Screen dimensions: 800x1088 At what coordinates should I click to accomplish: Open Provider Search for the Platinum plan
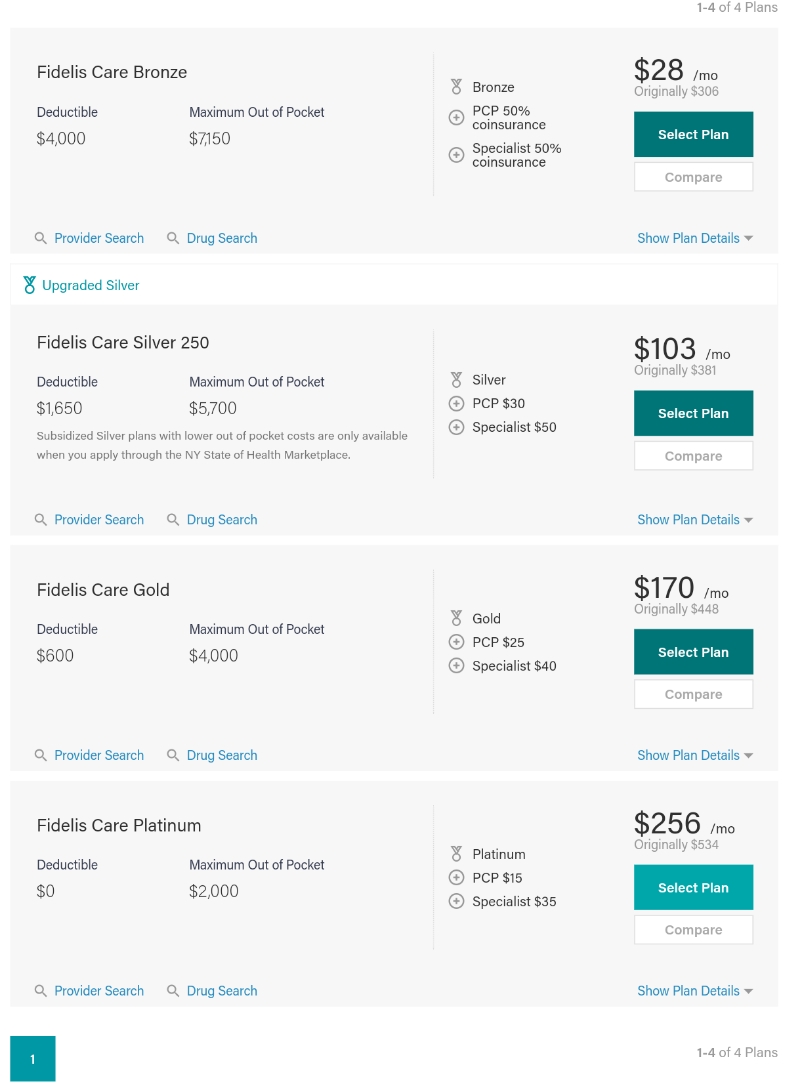(x=98, y=991)
